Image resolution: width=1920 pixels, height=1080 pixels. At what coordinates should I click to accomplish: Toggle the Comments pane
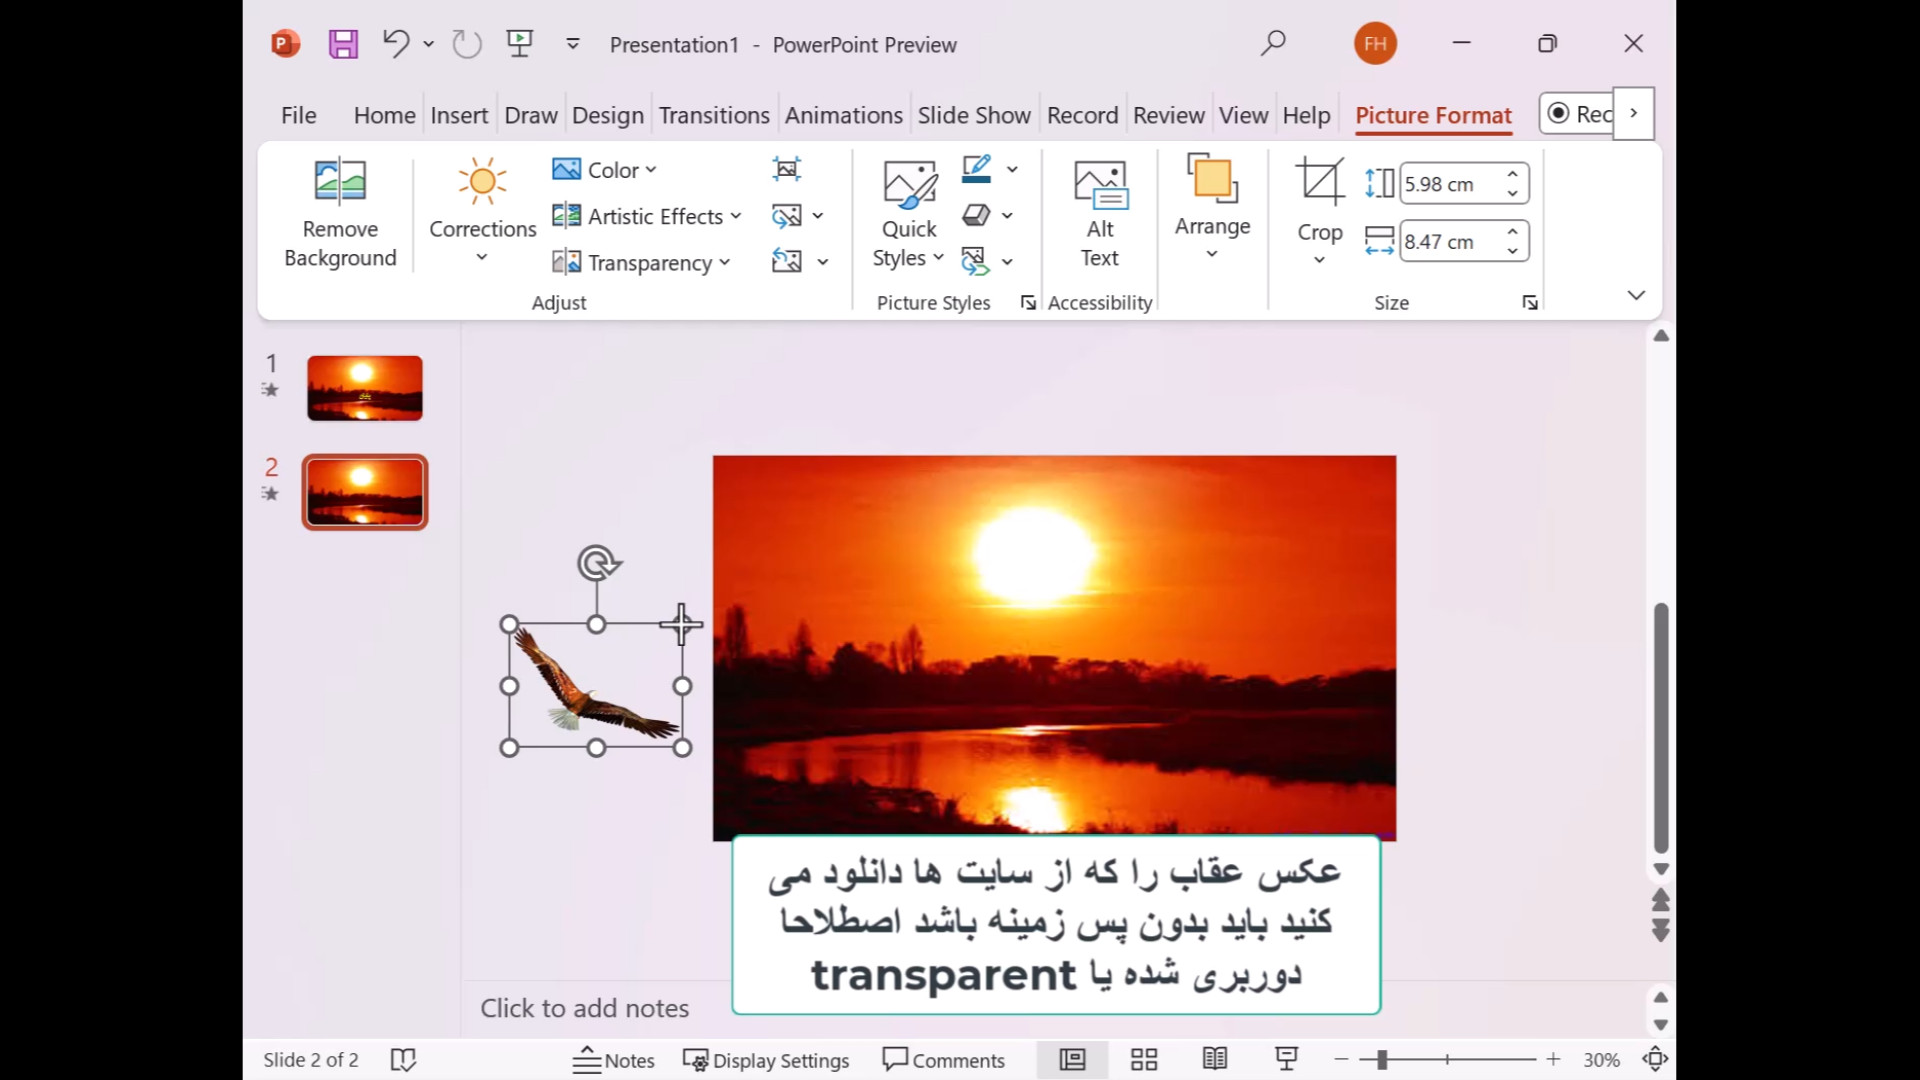(x=943, y=1060)
